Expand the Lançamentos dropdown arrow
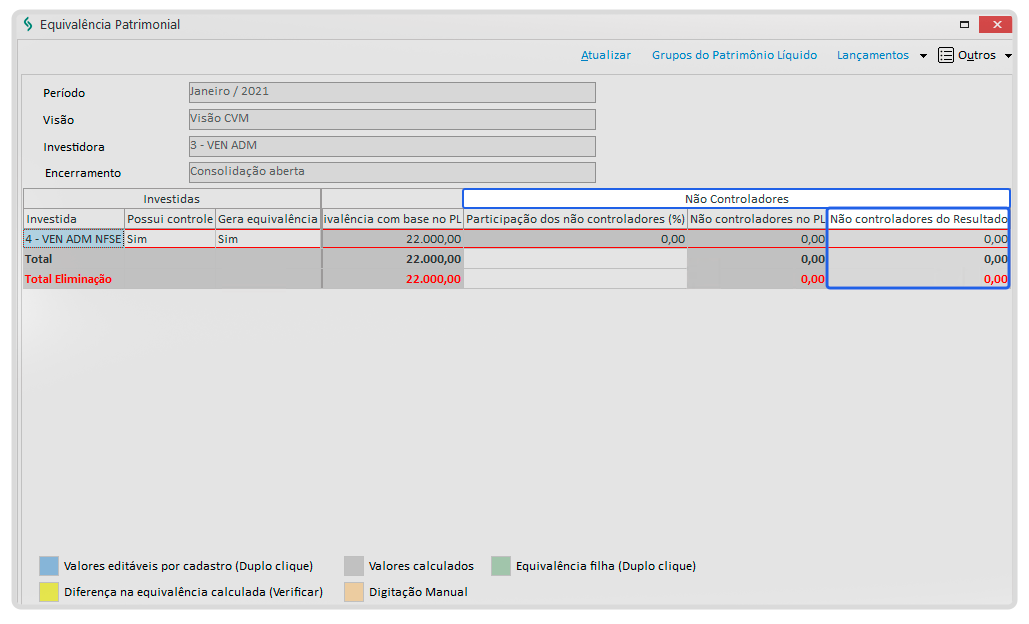 point(923,56)
